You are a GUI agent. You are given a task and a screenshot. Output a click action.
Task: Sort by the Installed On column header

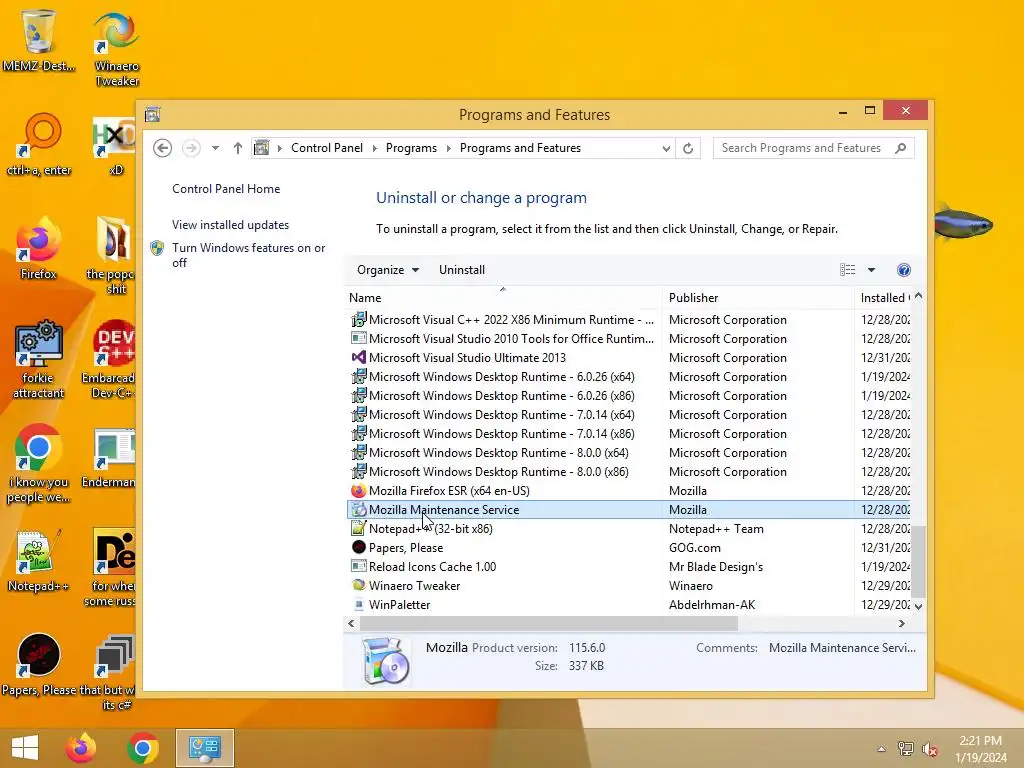883,298
